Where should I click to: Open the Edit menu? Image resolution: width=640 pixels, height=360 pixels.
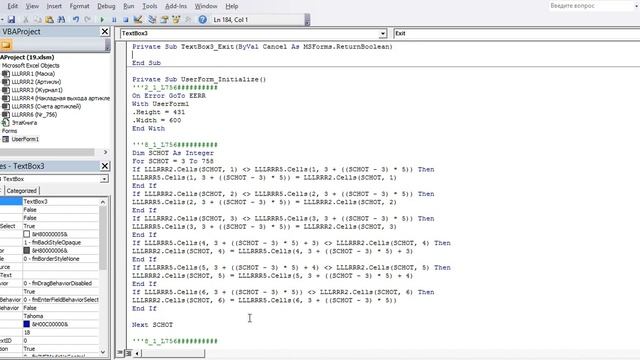click(13, 6)
